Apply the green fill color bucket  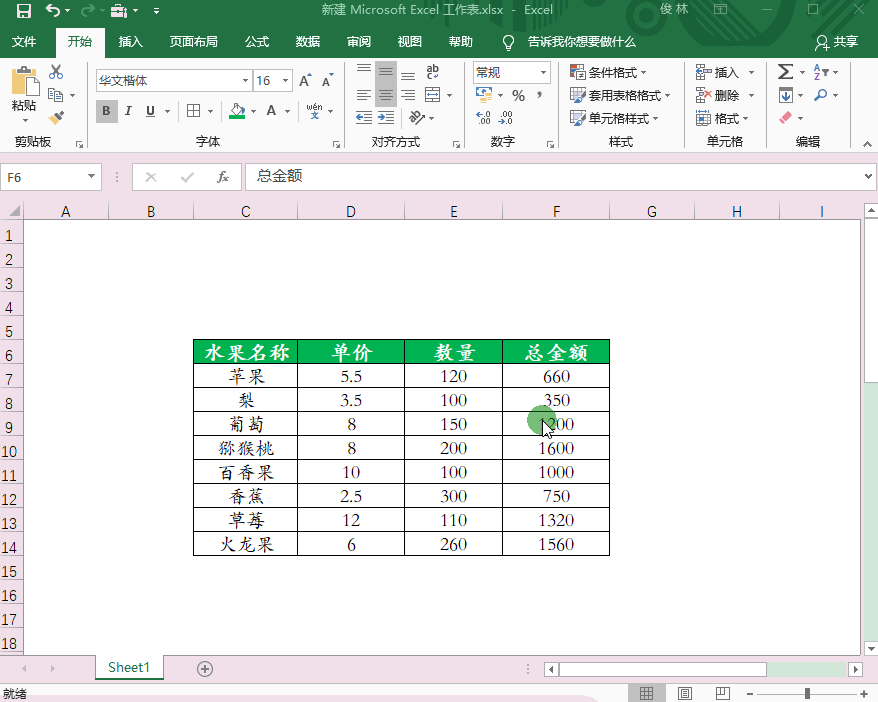237,111
